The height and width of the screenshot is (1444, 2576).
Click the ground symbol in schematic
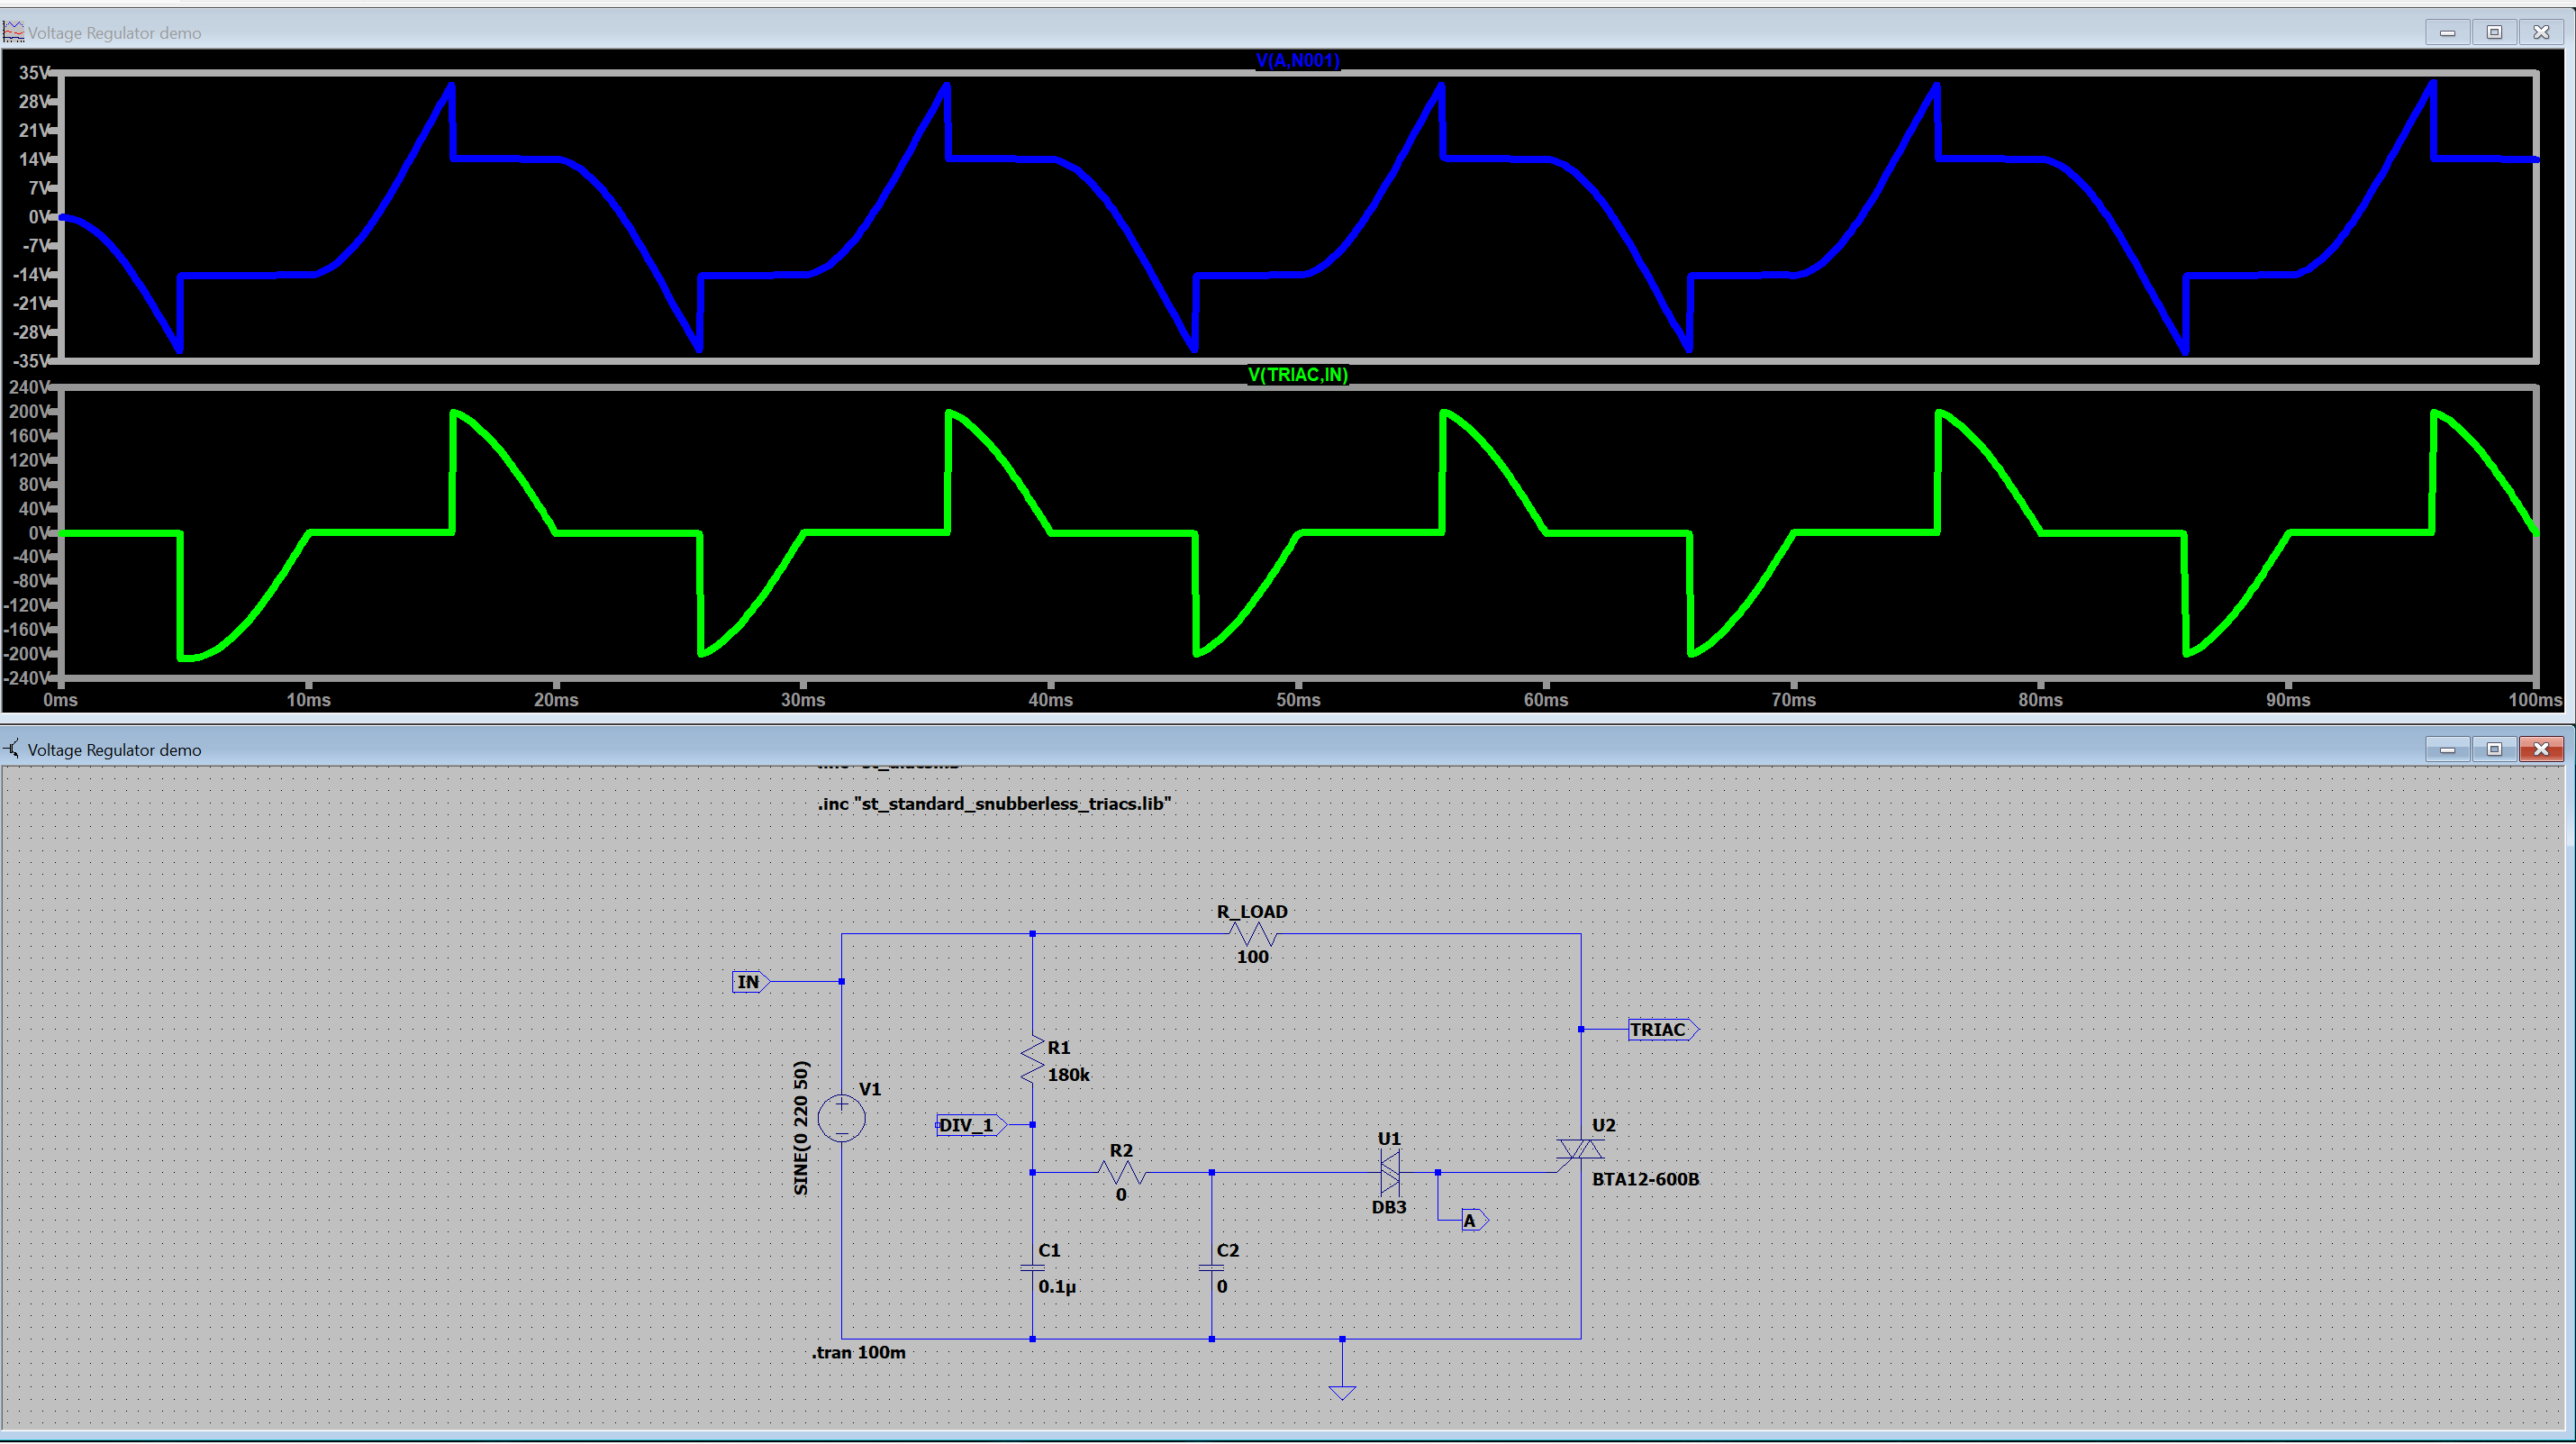1342,1392
